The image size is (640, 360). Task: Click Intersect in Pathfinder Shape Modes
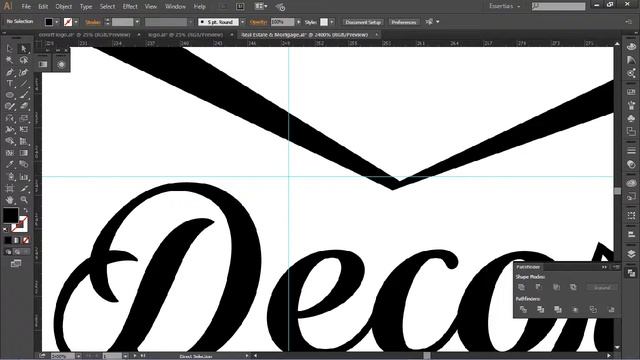pyautogui.click(x=556, y=287)
